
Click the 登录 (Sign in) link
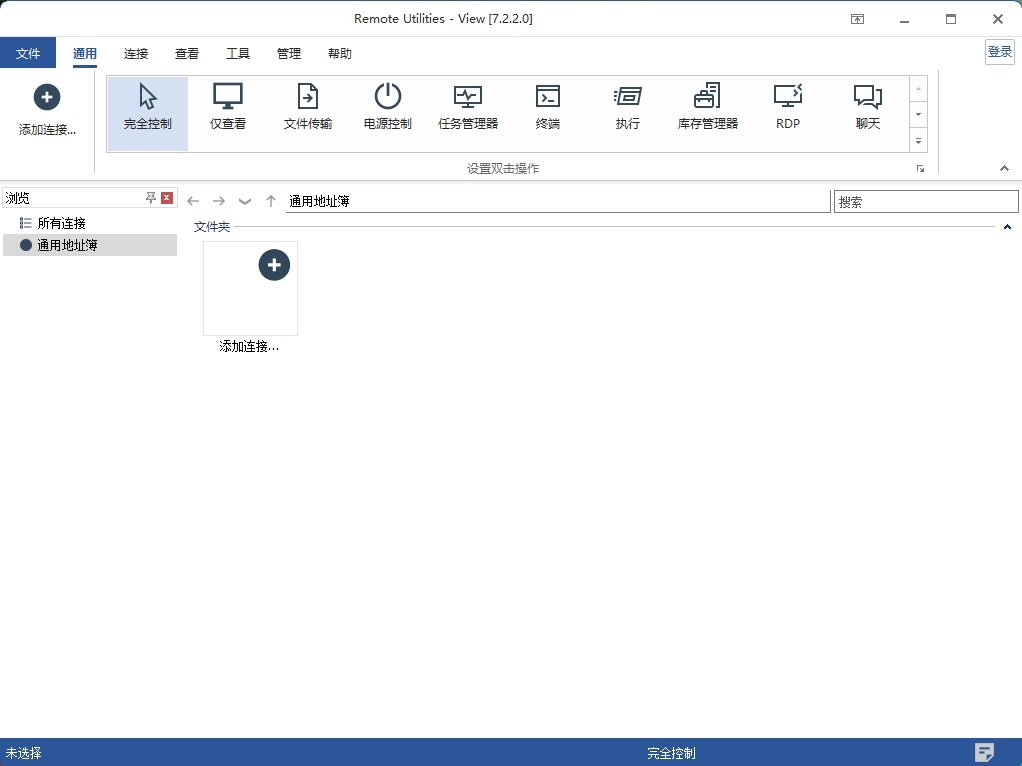point(999,51)
